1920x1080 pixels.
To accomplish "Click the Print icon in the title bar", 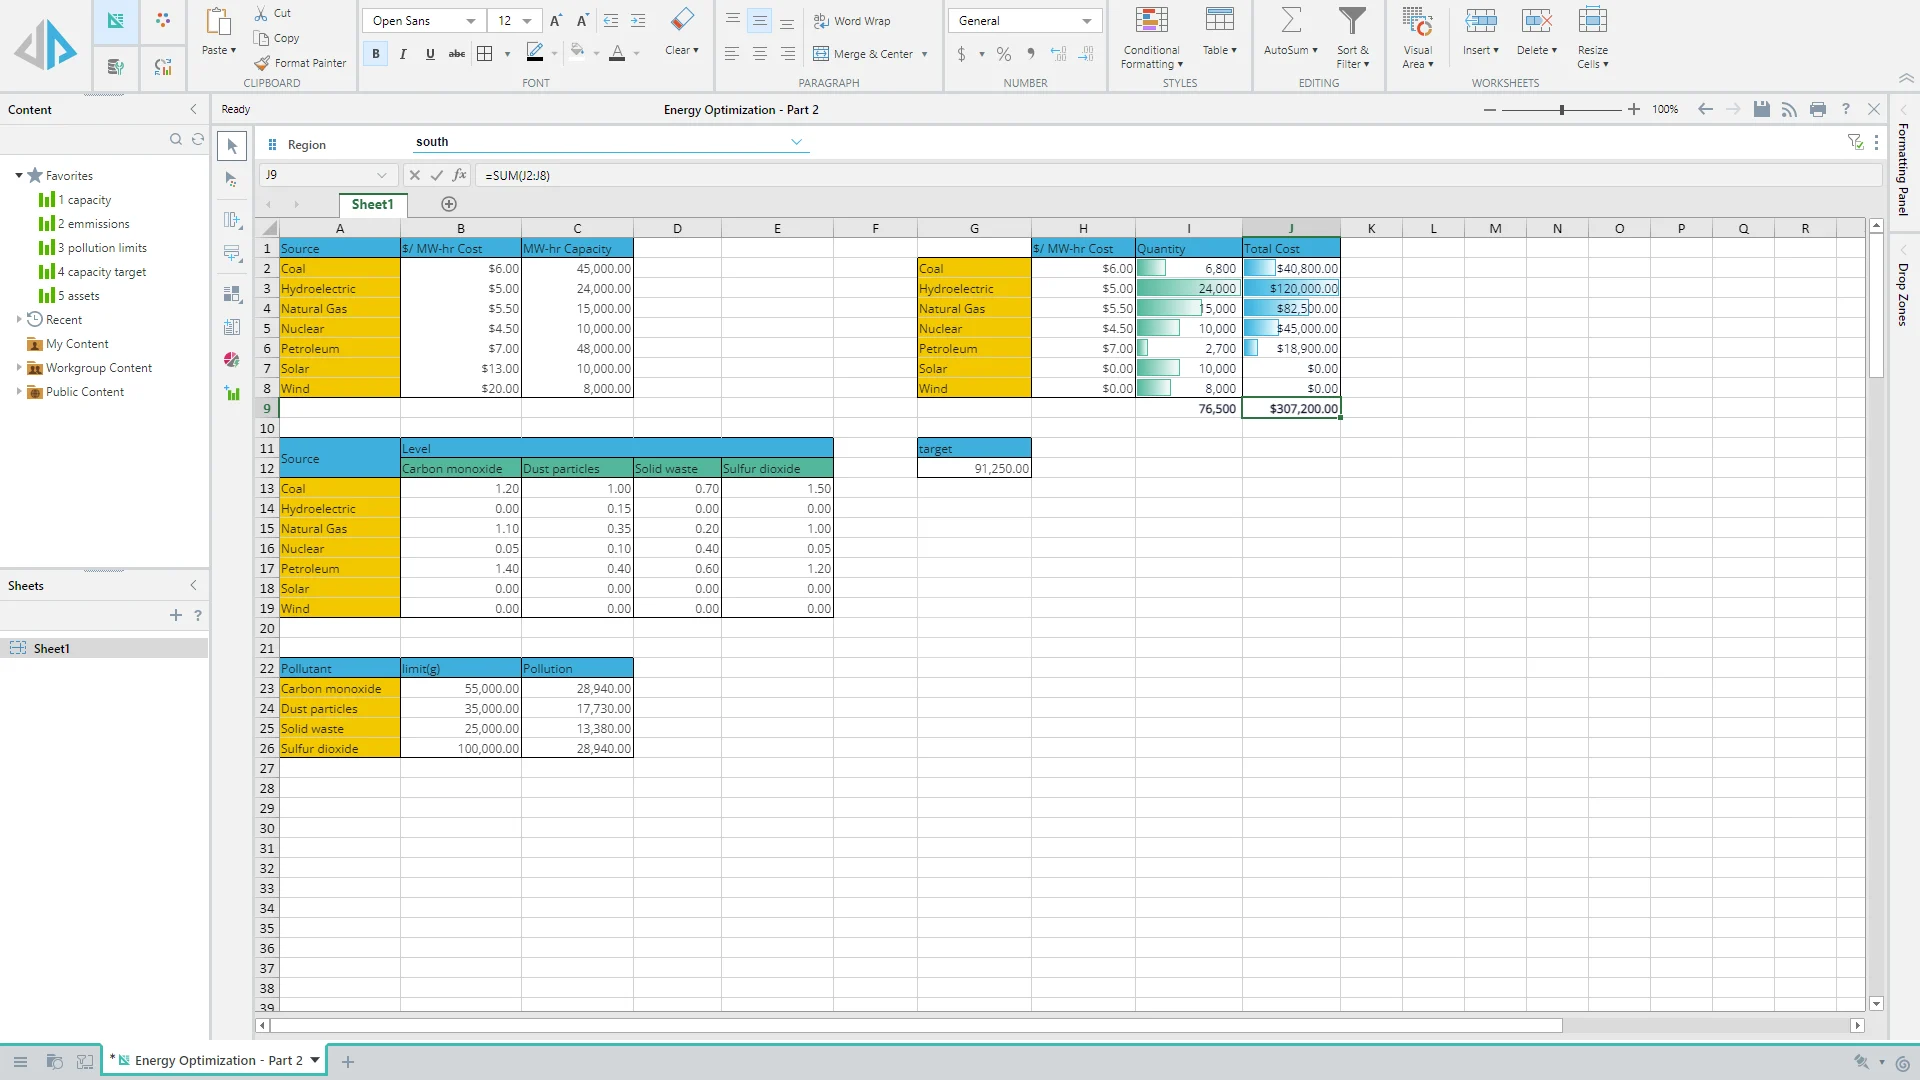I will [x=1817, y=109].
